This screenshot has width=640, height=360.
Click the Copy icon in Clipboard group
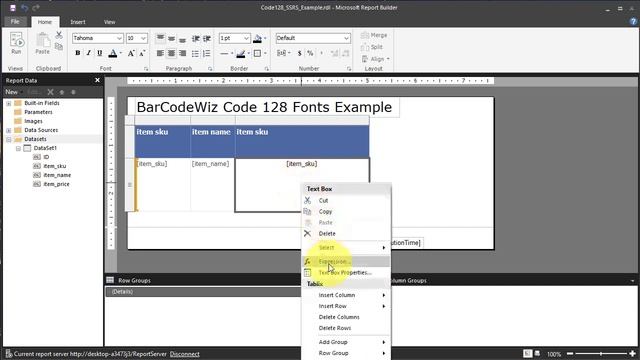tap(59, 47)
